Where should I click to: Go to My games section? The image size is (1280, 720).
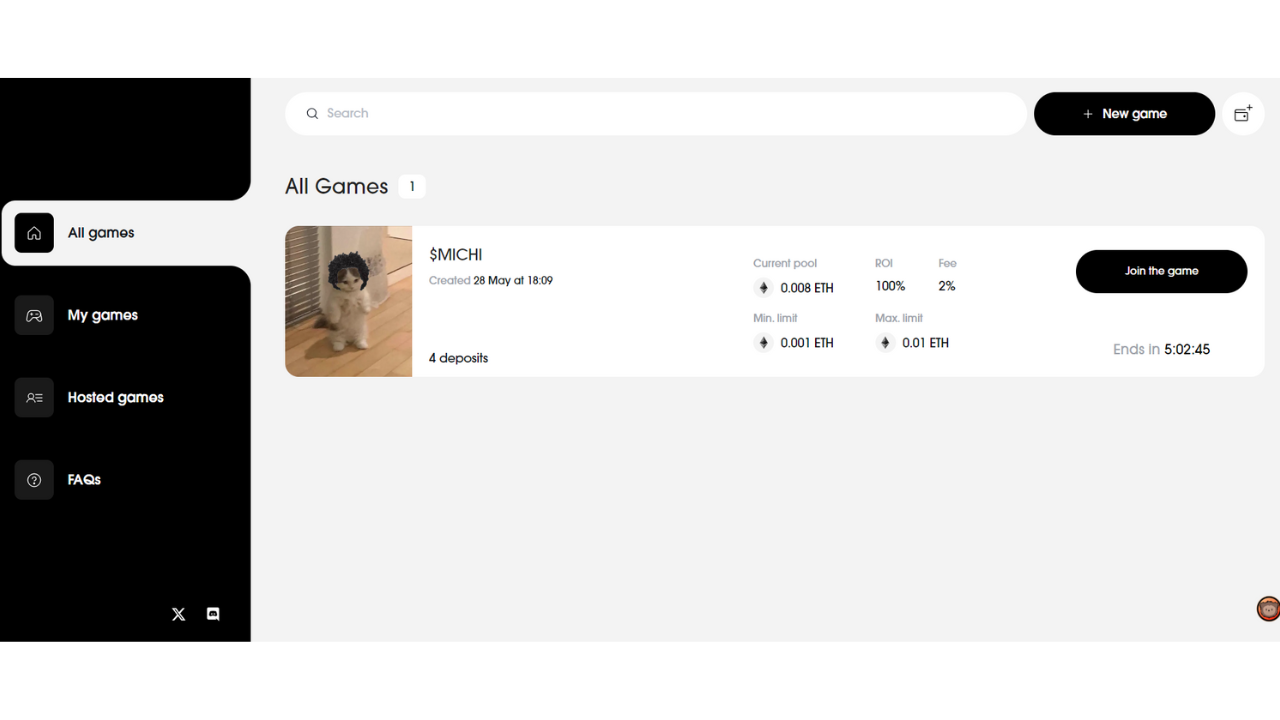coord(103,315)
